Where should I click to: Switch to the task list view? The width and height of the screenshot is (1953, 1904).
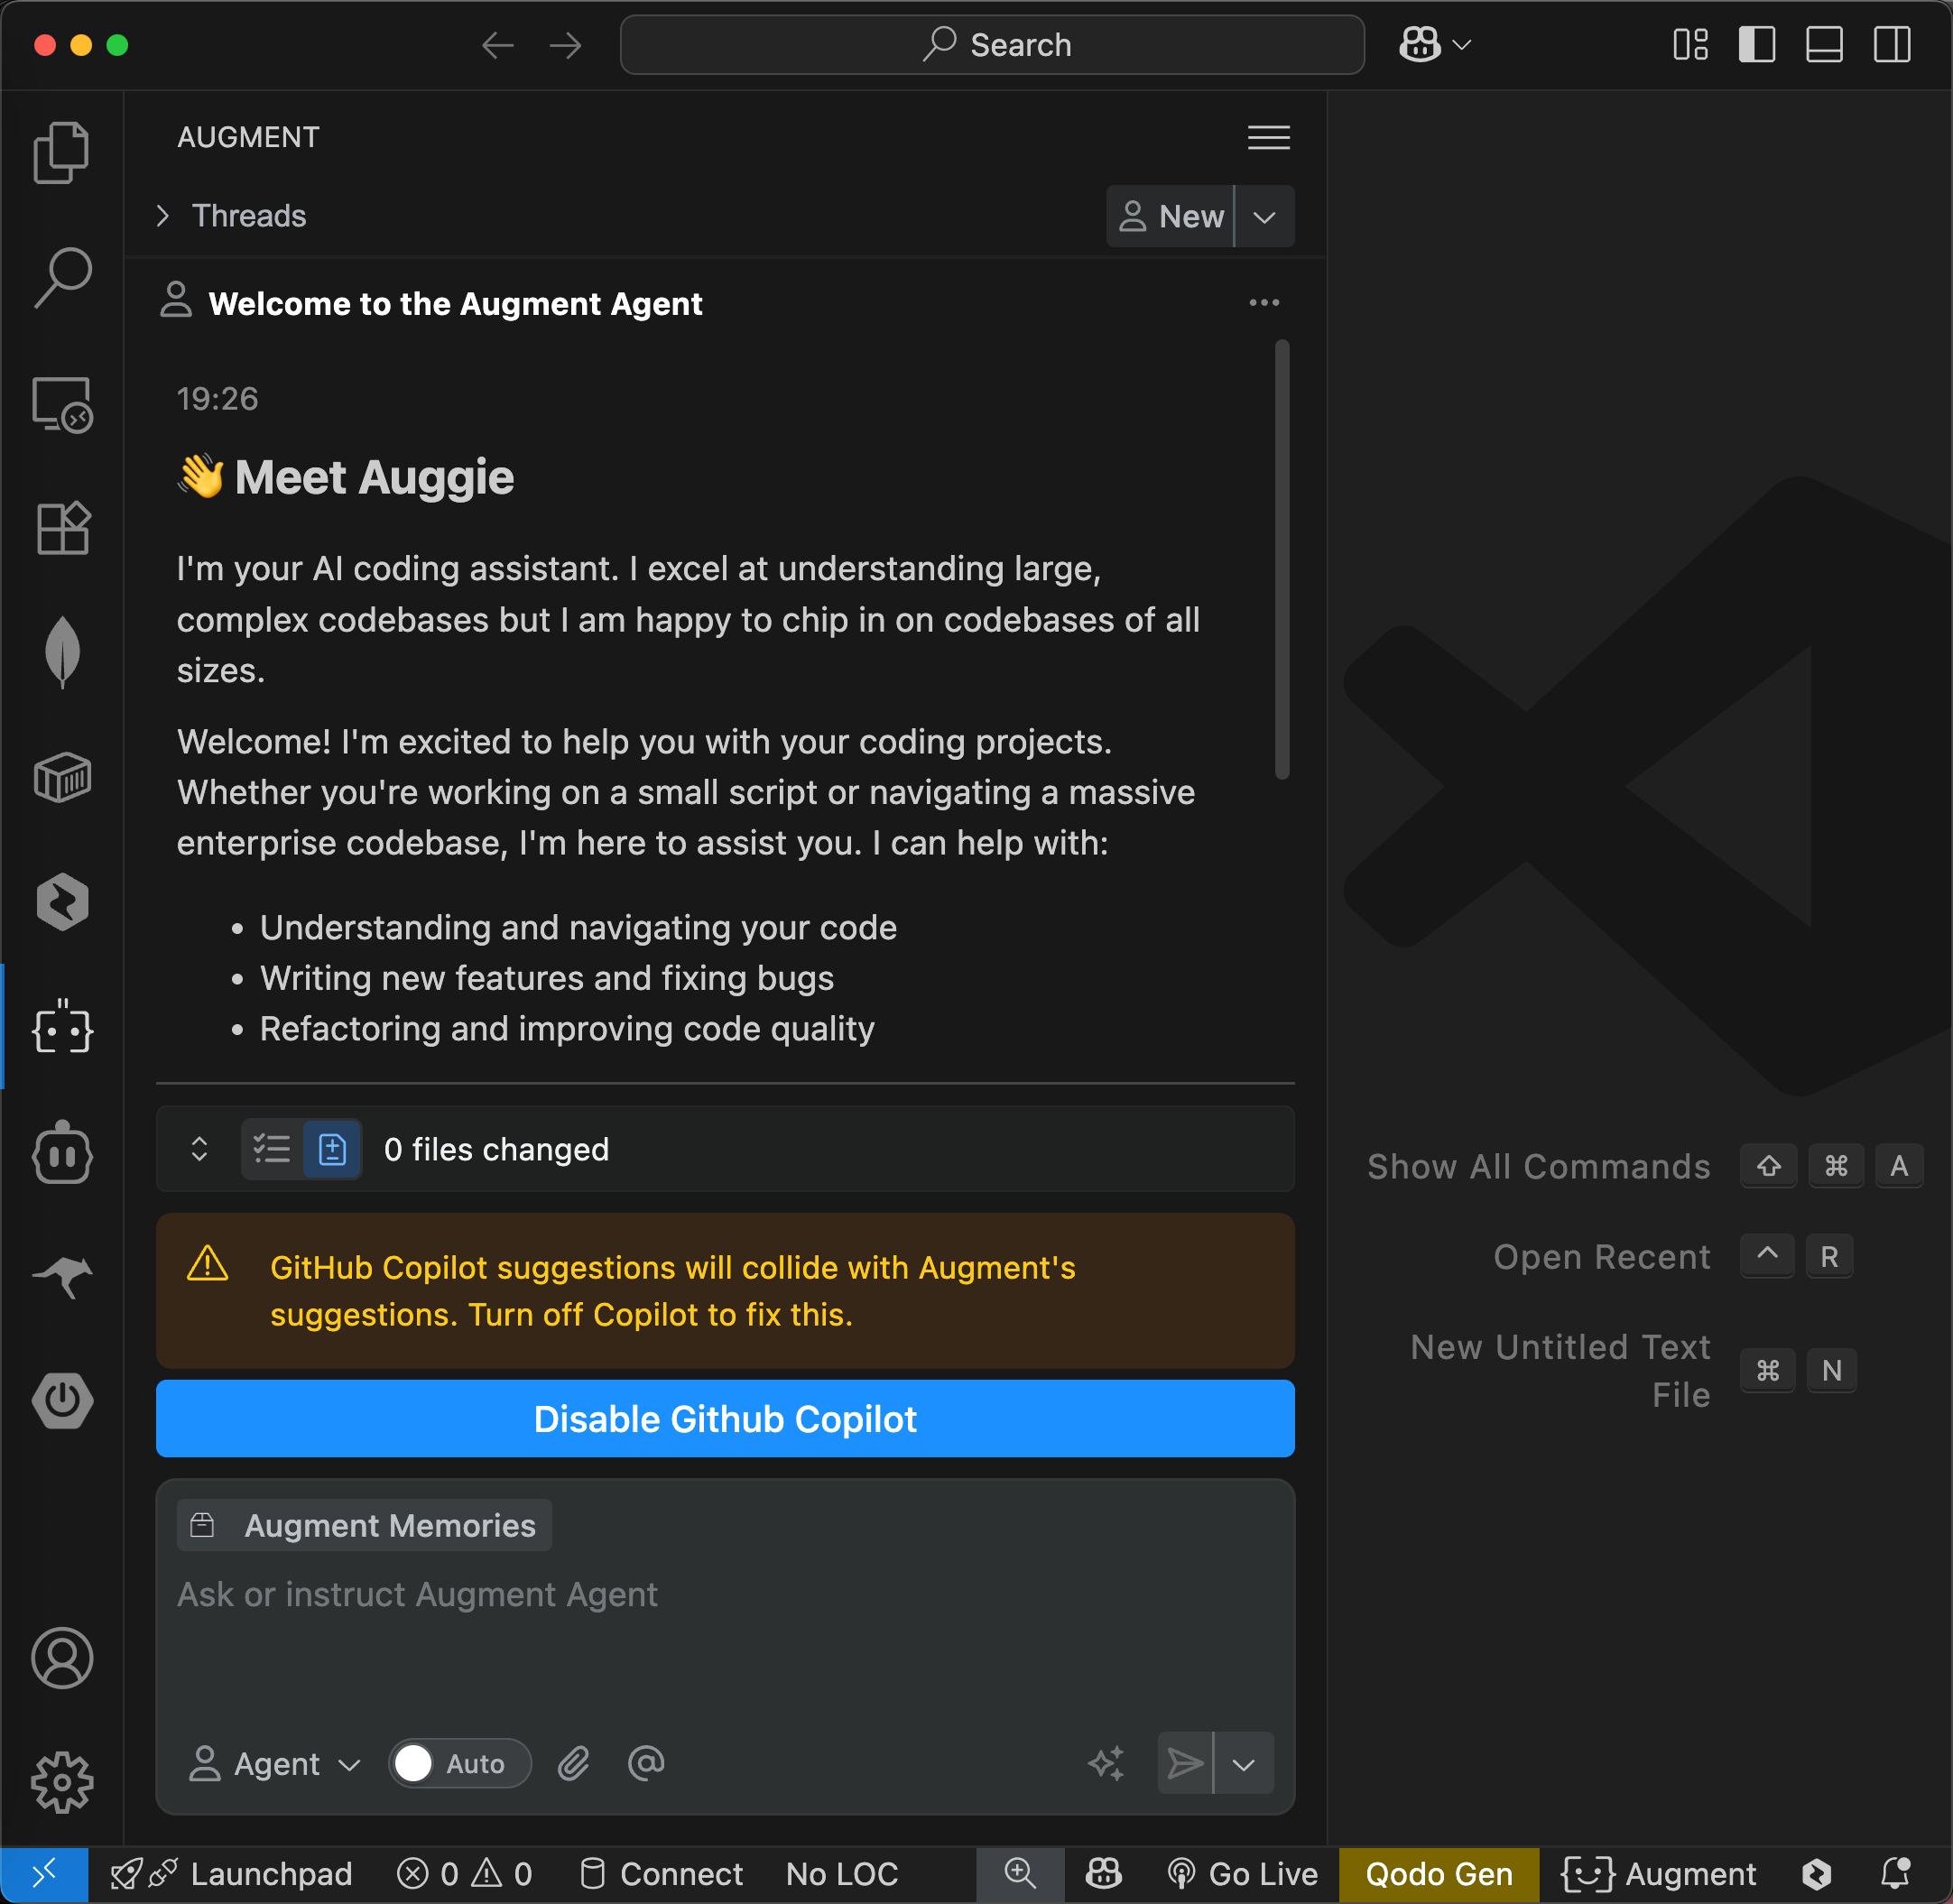tap(272, 1149)
